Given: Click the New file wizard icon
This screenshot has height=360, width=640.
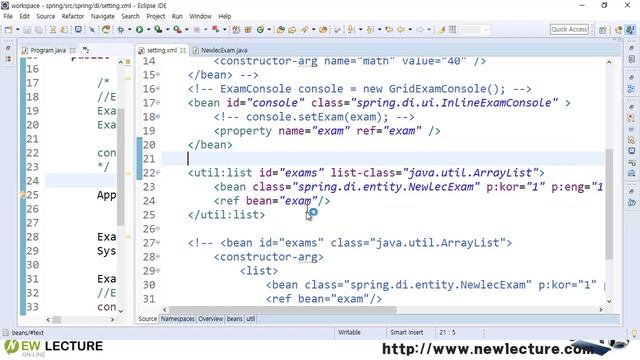Looking at the screenshot, I should 9,29.
